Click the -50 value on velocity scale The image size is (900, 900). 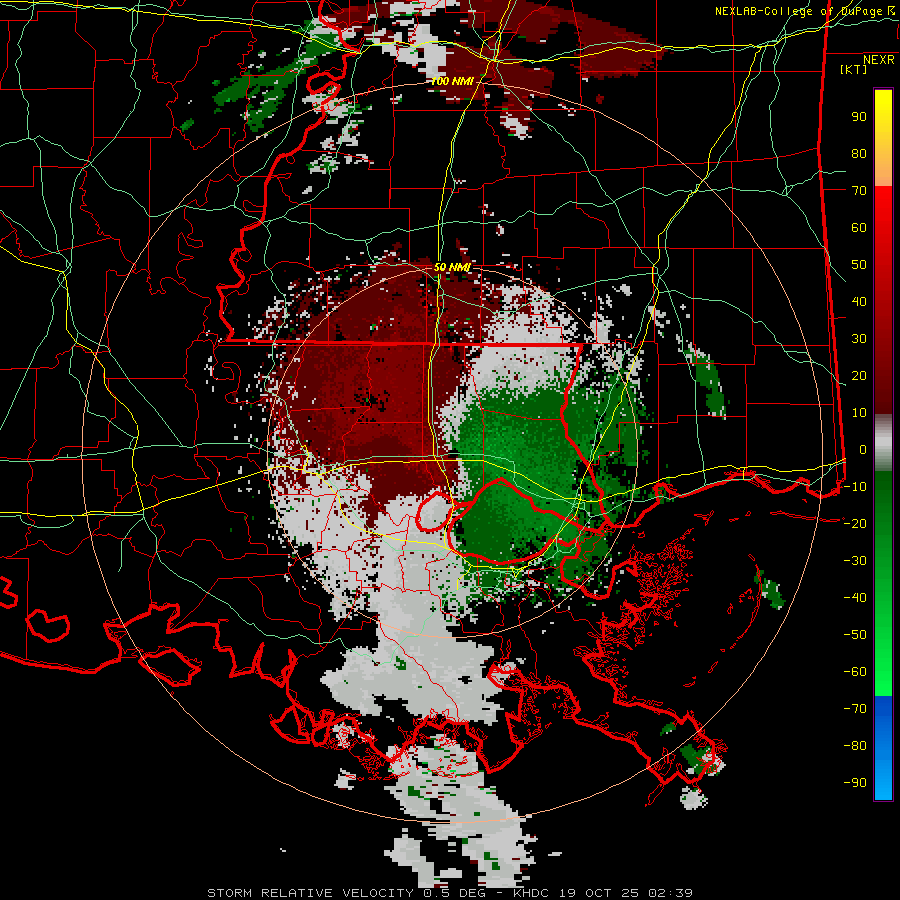click(x=855, y=634)
